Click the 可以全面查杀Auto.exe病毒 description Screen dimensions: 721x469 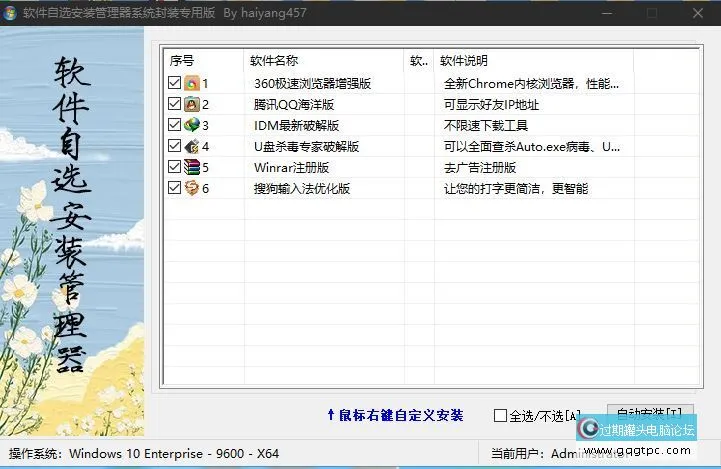(532, 147)
